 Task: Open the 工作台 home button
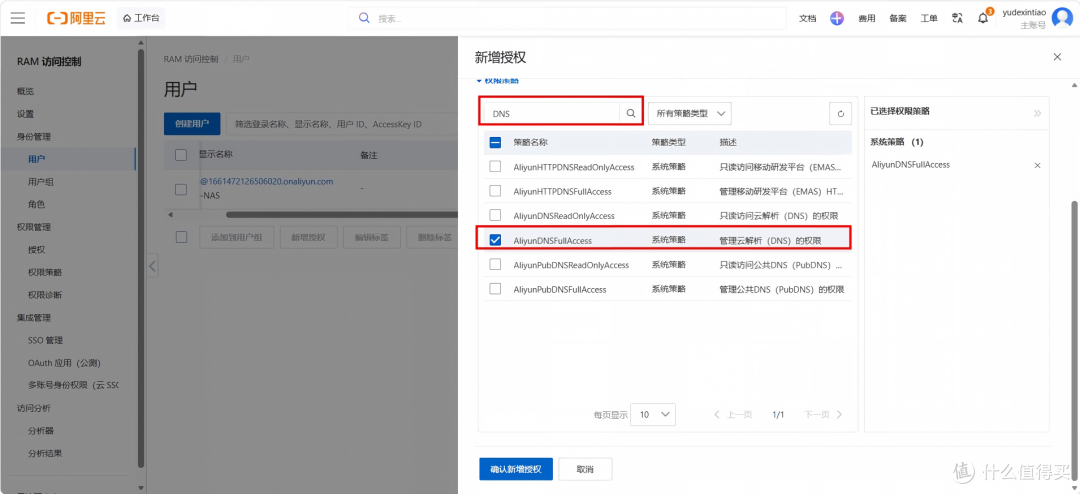[141, 18]
